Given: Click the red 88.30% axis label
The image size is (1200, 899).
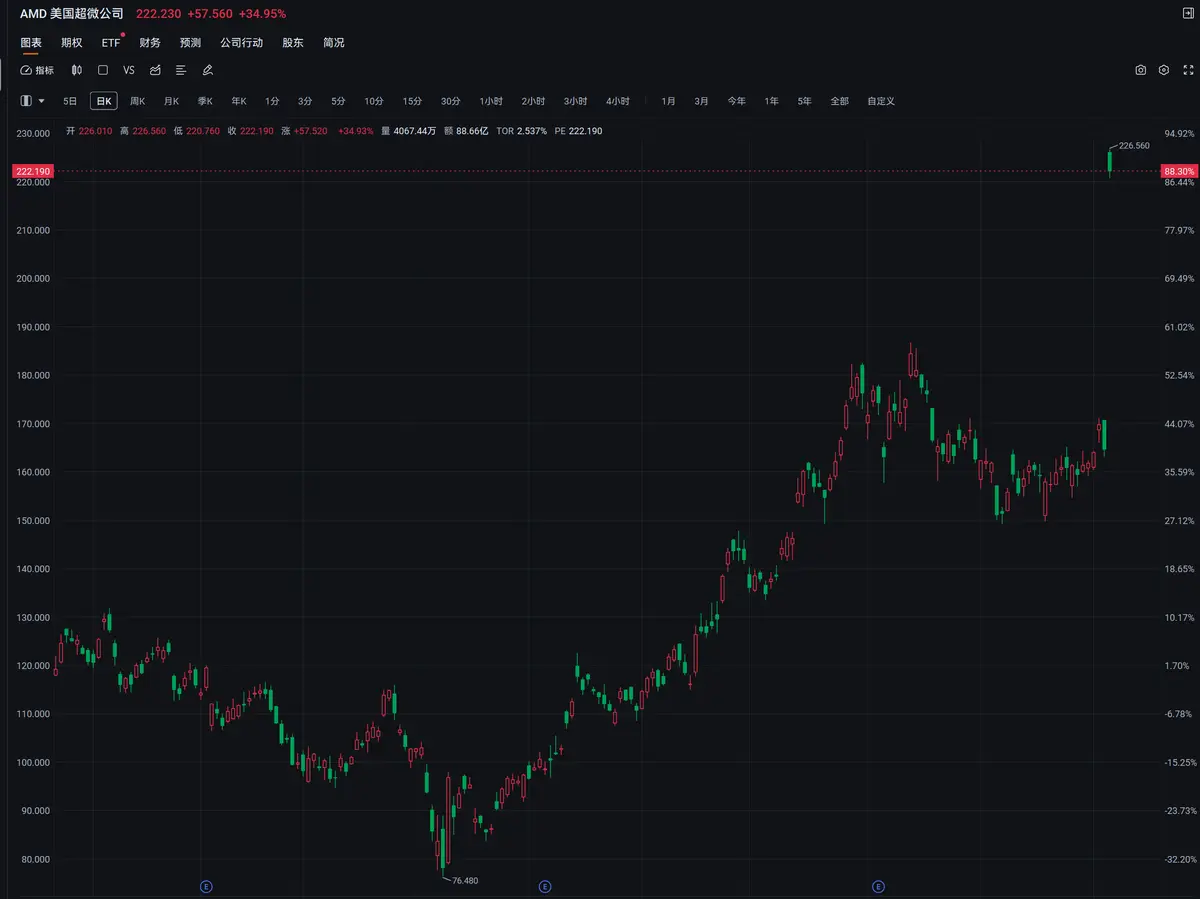Looking at the screenshot, I should [x=1179, y=172].
